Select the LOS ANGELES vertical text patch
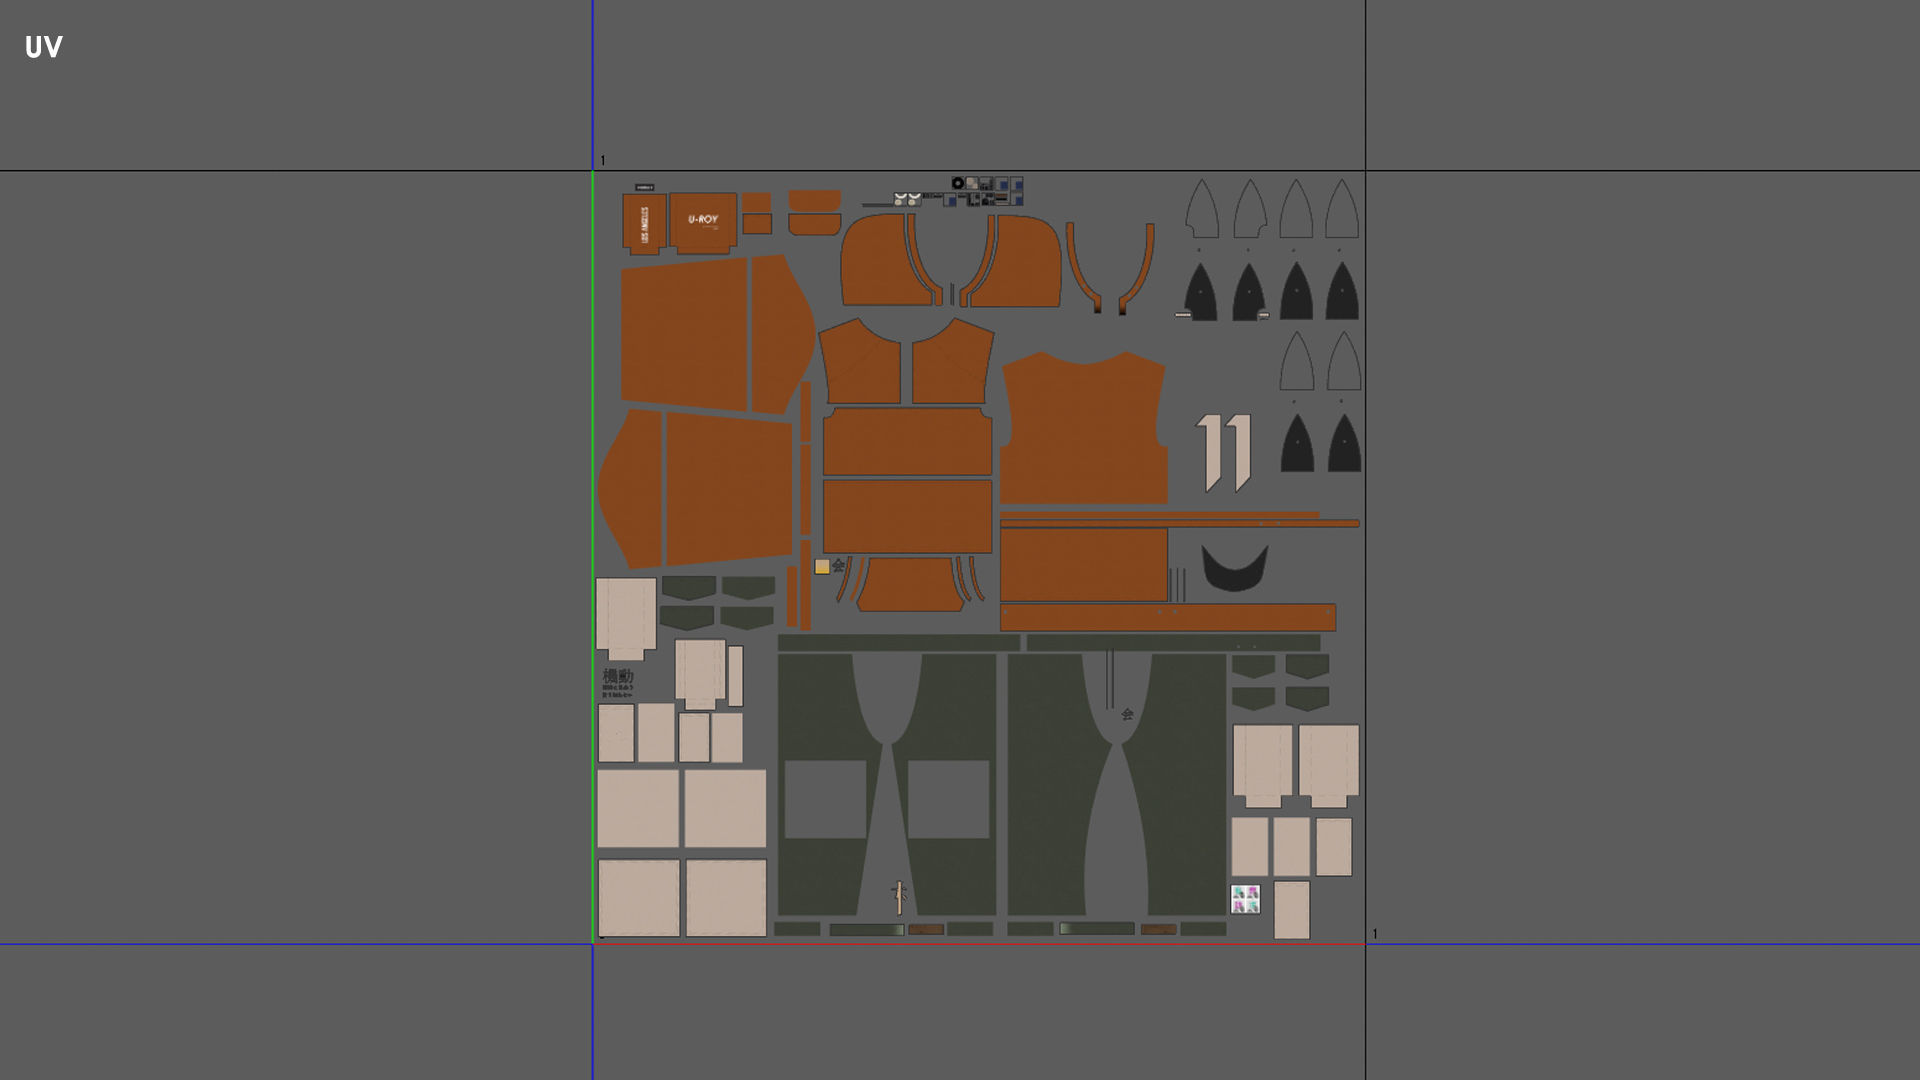The width and height of the screenshot is (1920, 1080). (x=644, y=224)
